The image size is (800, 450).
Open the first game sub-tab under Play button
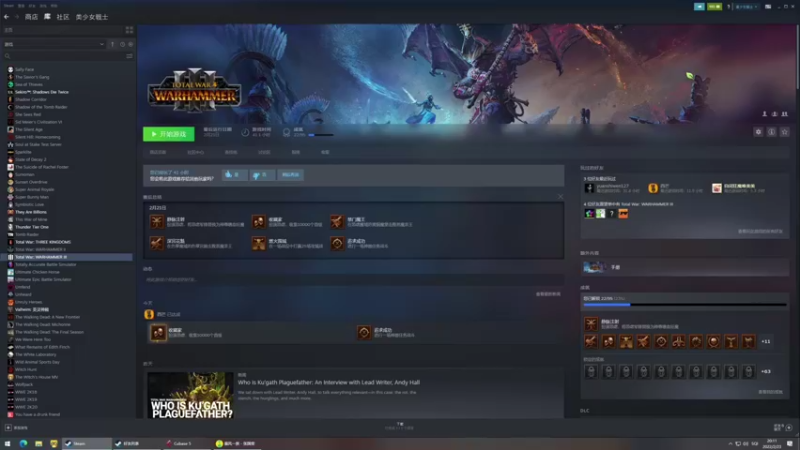point(158,152)
